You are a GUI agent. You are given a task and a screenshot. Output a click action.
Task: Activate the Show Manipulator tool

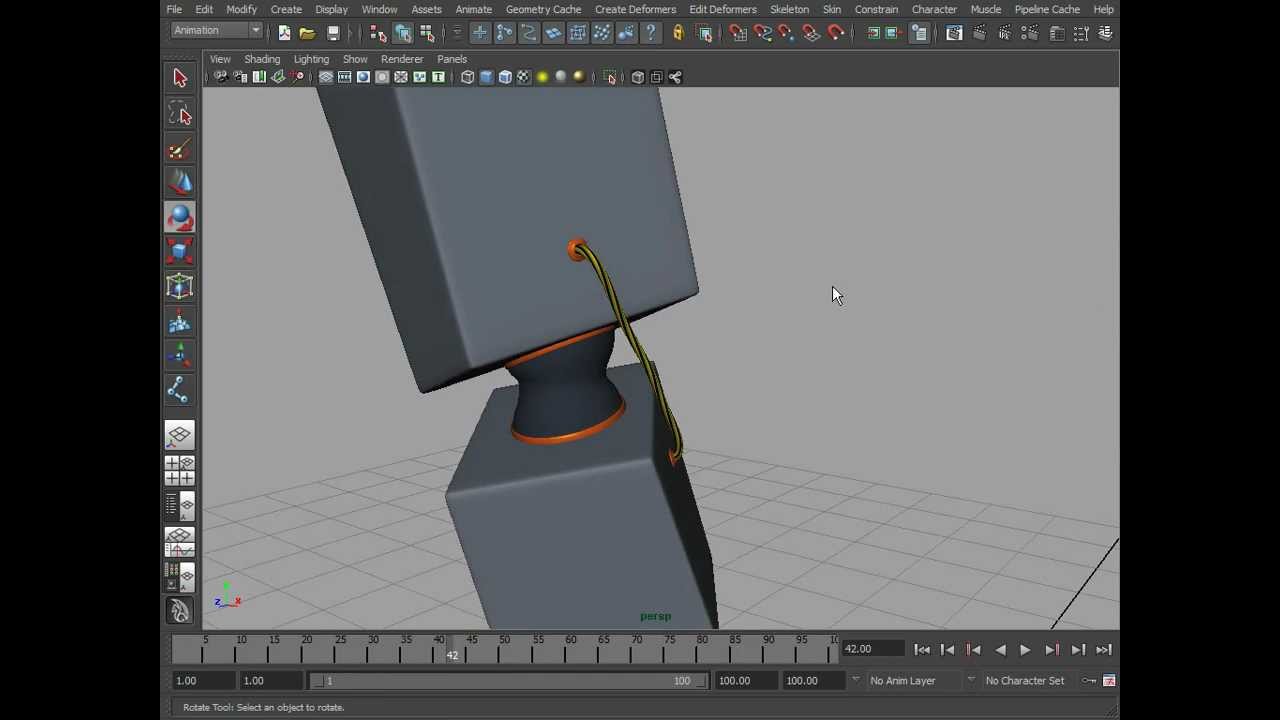point(180,356)
